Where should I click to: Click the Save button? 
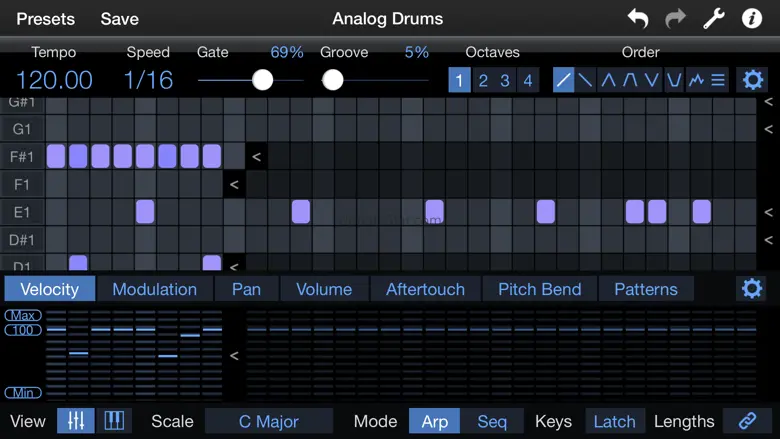tap(119, 19)
